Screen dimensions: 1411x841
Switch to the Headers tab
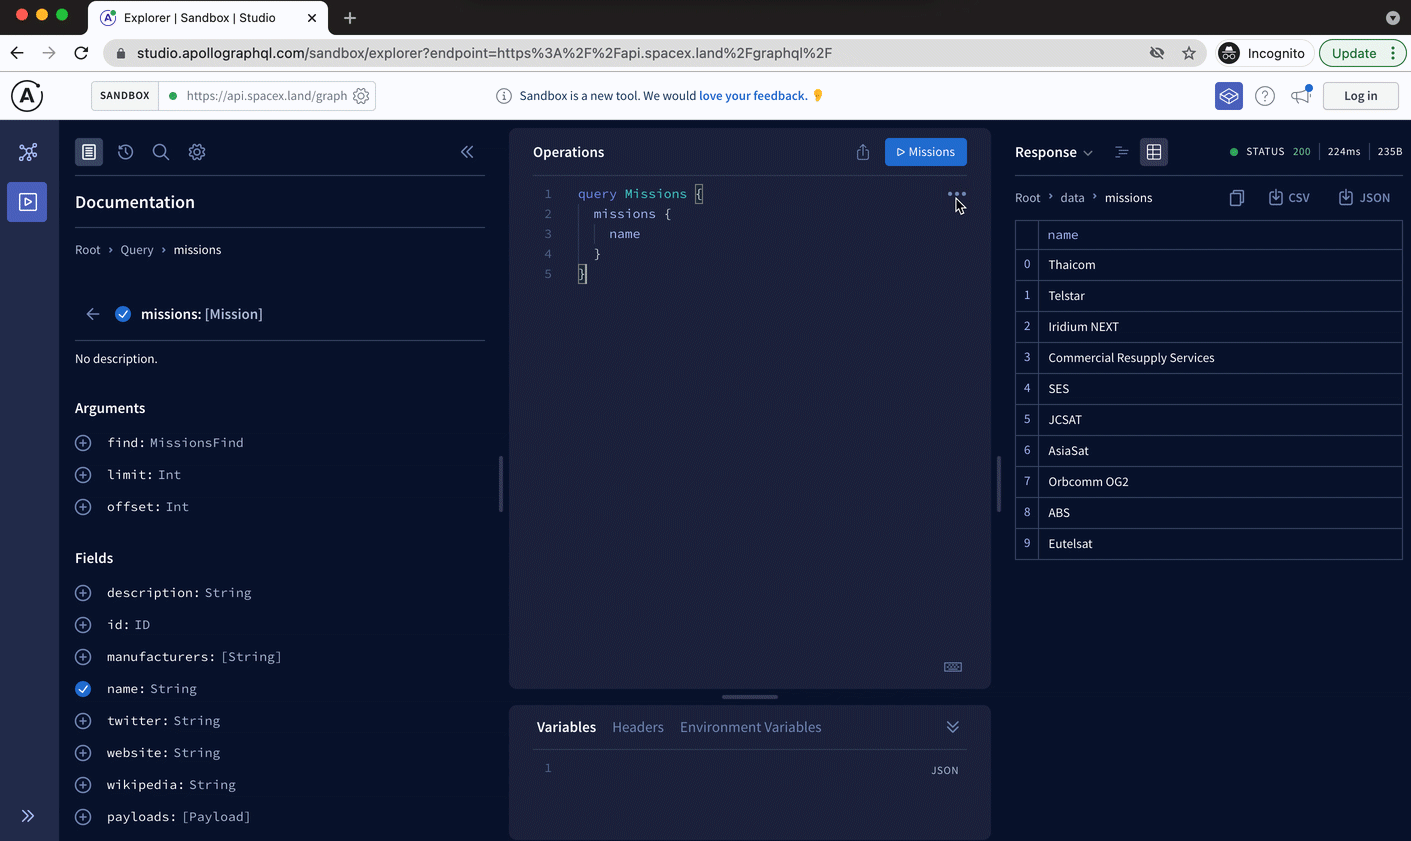[638, 727]
